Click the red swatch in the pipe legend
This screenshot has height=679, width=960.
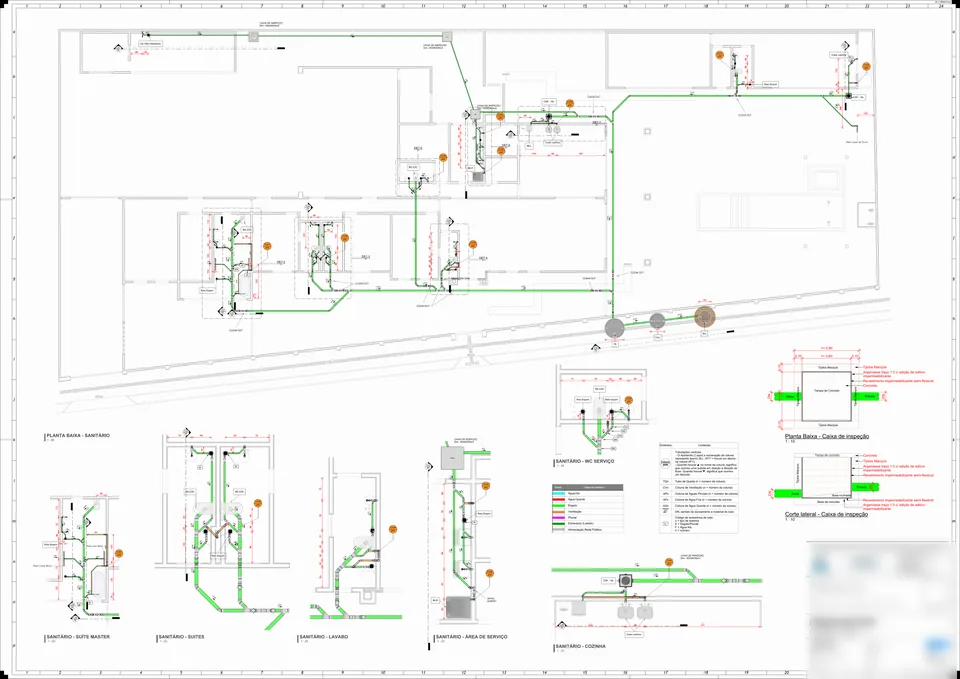coord(558,500)
